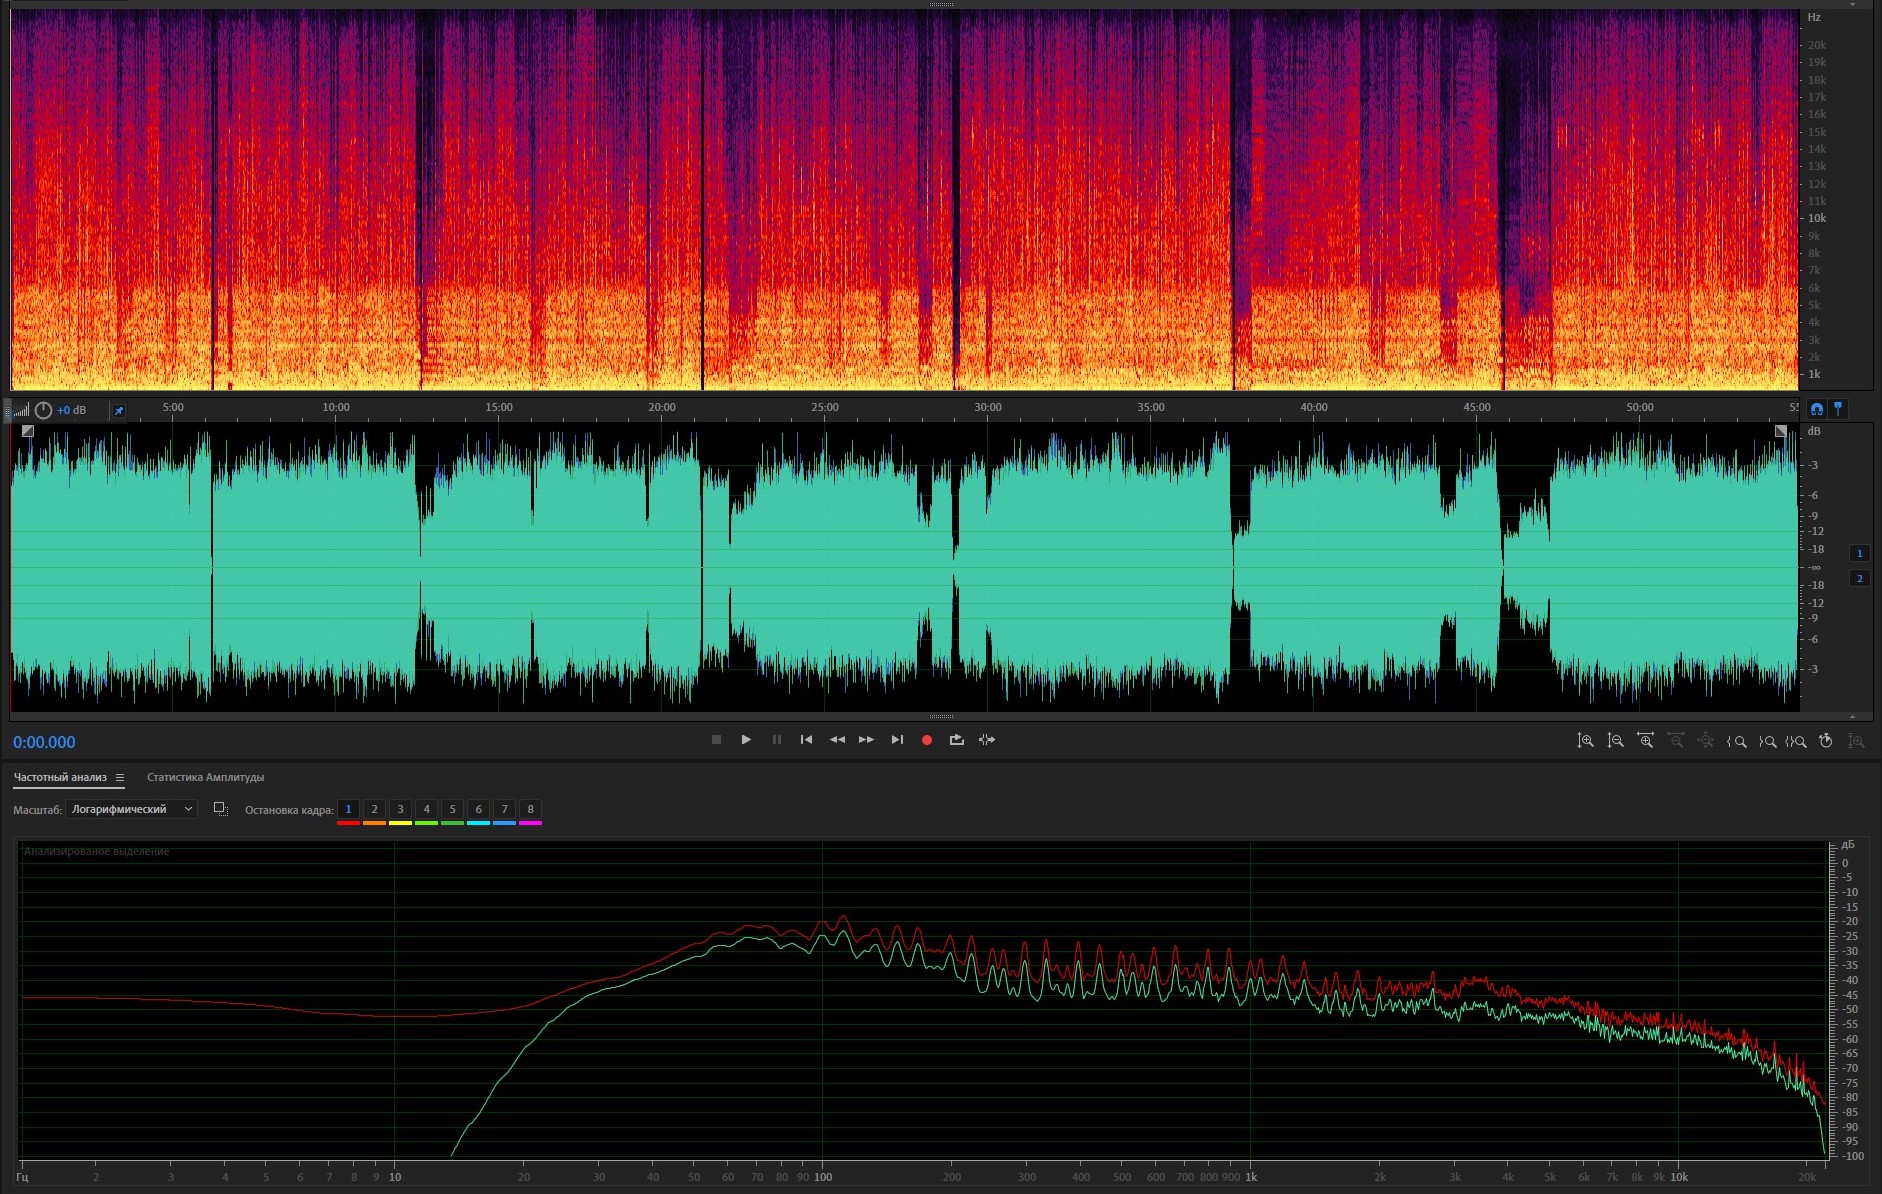Open Частотный анализ panel menu

(x=120, y=778)
